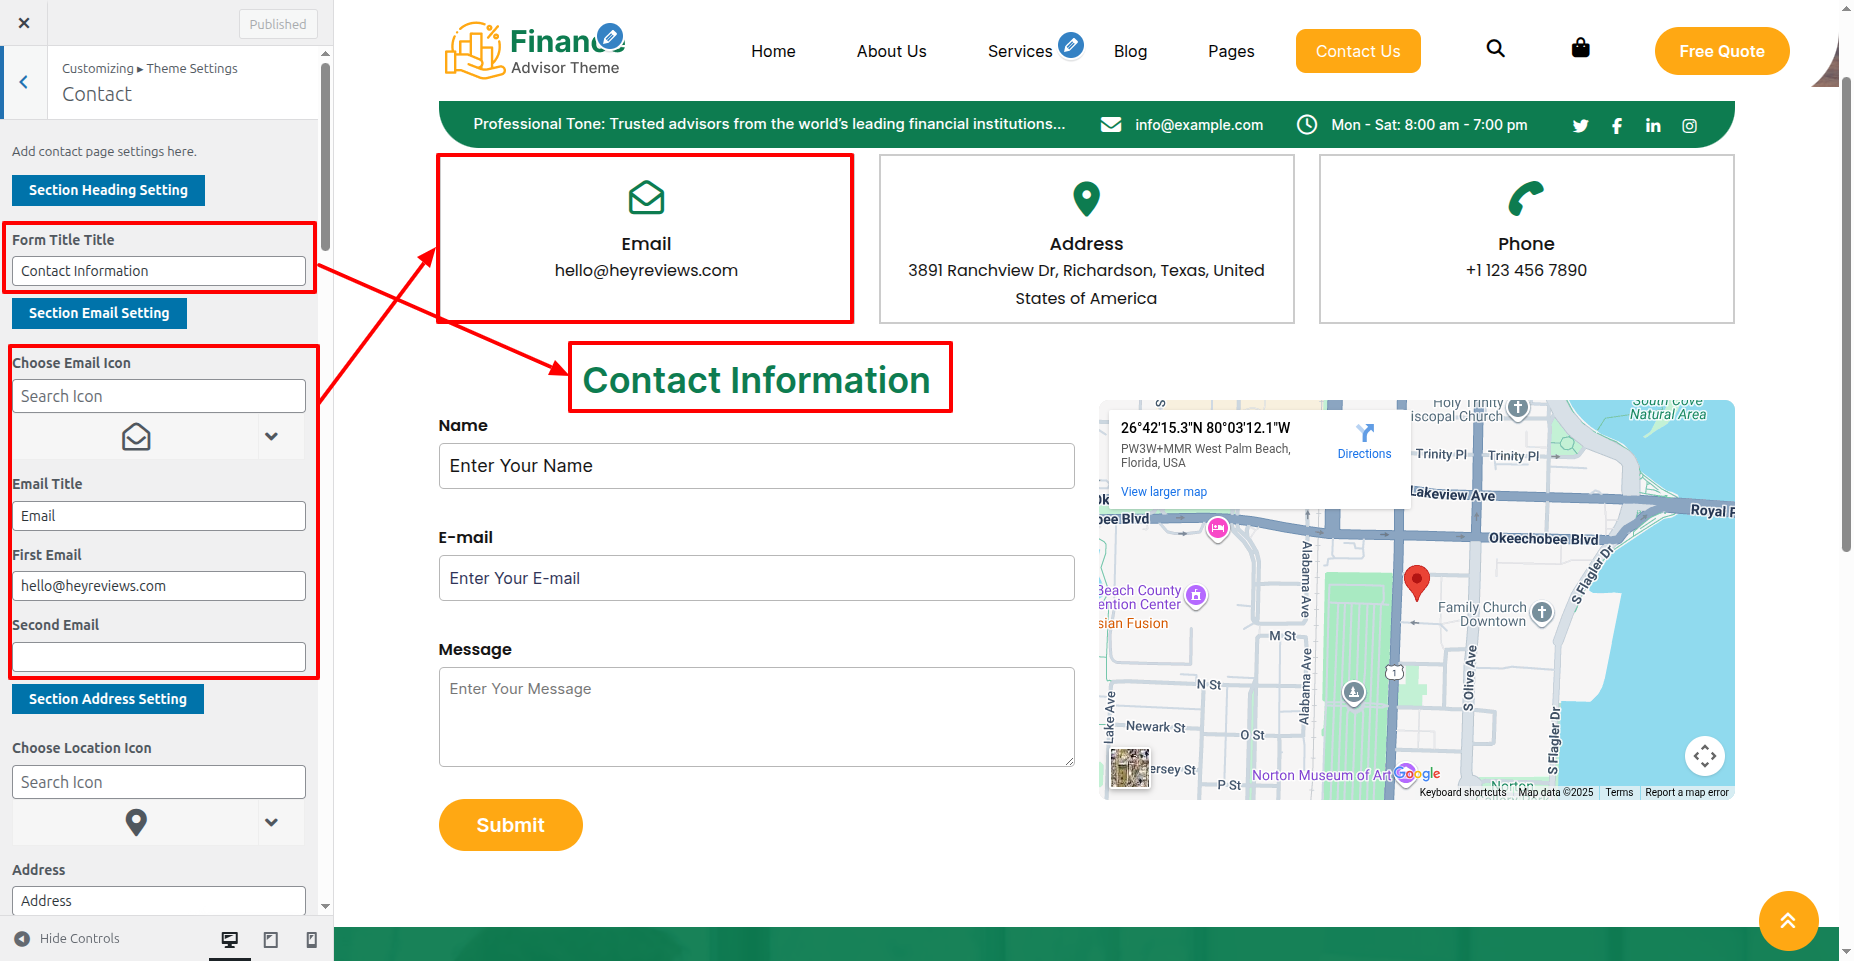The width and height of the screenshot is (1854, 961).
Task: Click the Facebook icon in top bar
Action: (x=1617, y=126)
